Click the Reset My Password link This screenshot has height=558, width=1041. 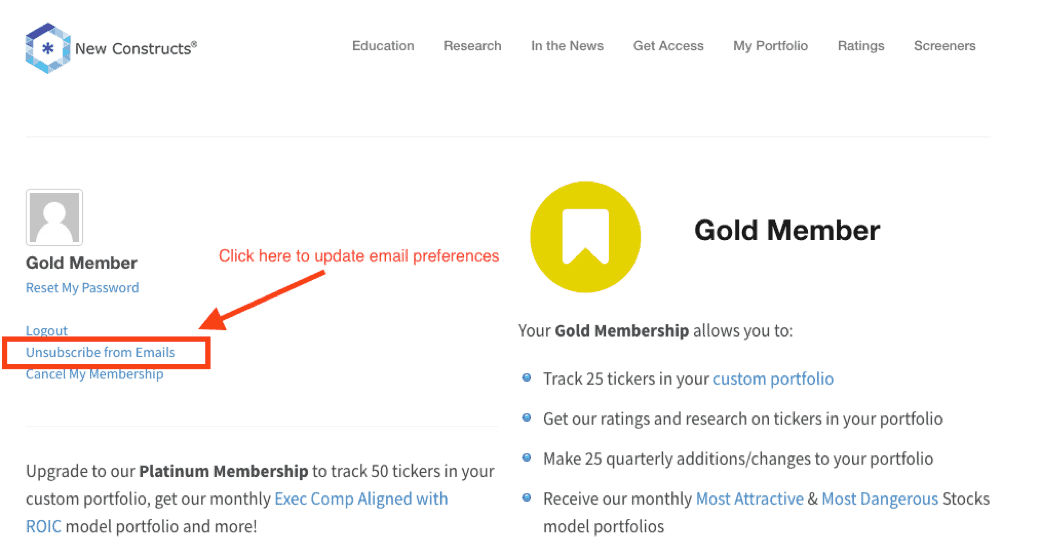[x=82, y=288]
